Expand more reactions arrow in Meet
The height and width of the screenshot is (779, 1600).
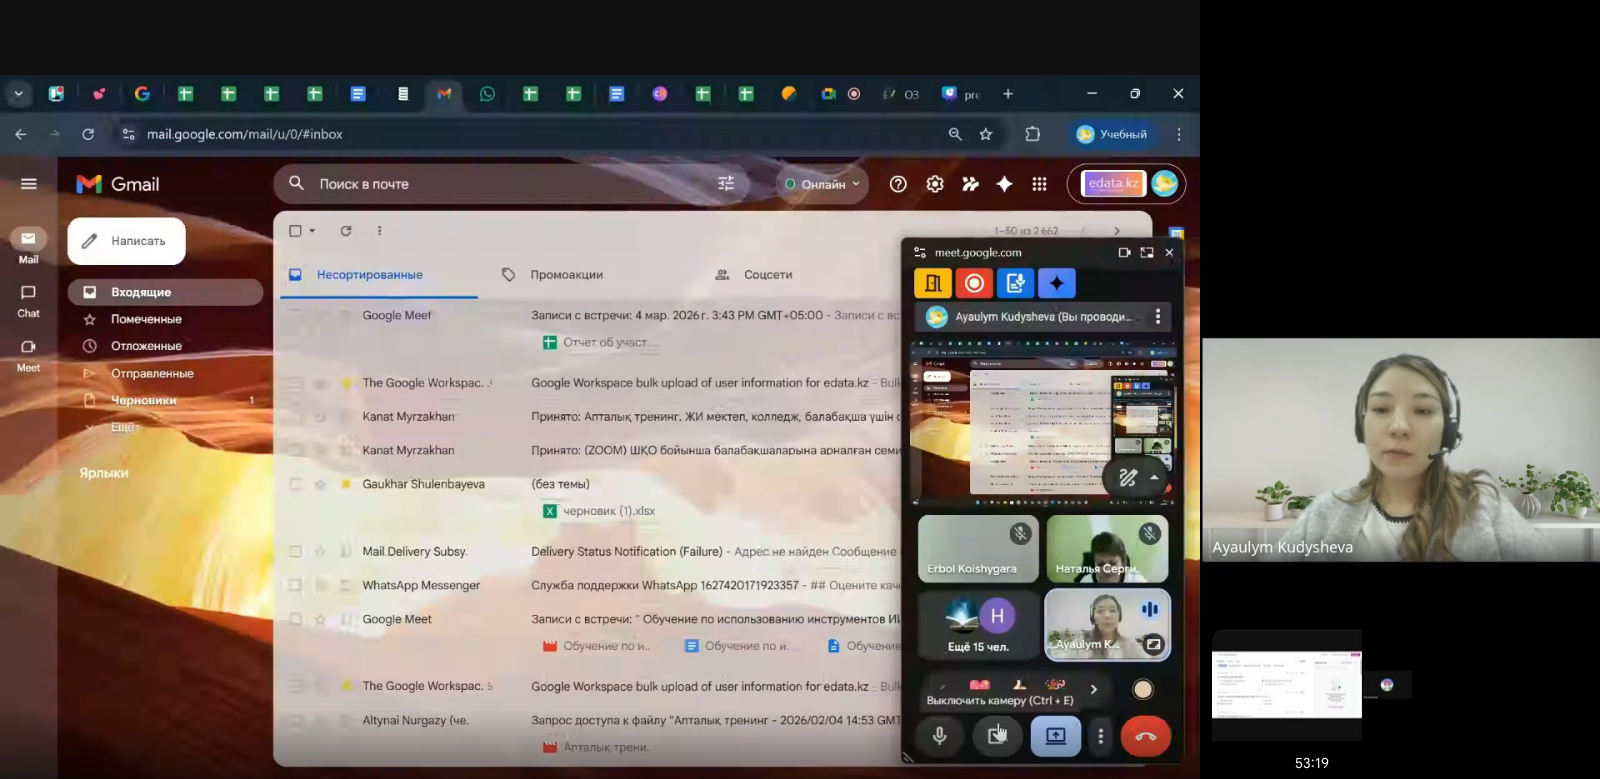click(x=1094, y=689)
